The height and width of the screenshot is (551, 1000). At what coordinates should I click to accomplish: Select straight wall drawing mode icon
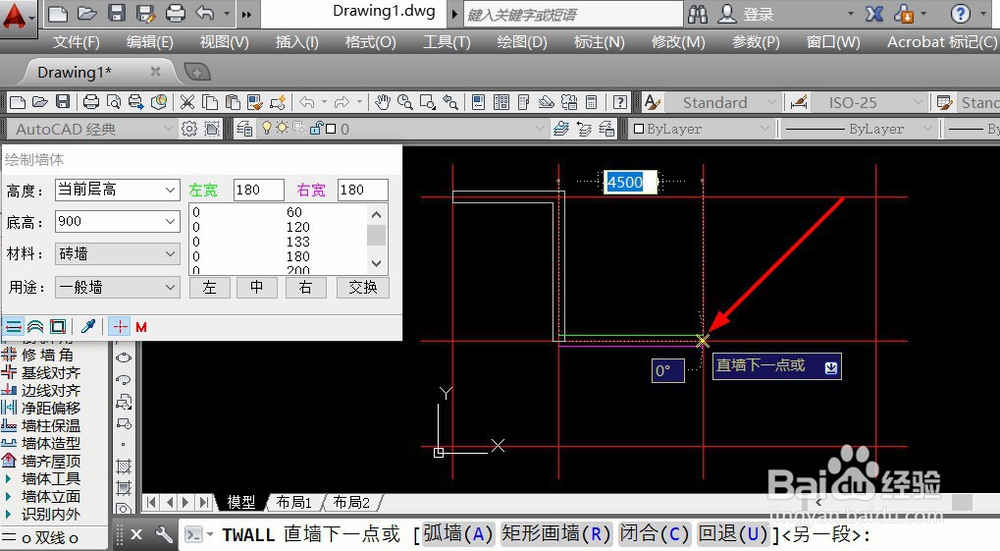pyautogui.click(x=13, y=327)
